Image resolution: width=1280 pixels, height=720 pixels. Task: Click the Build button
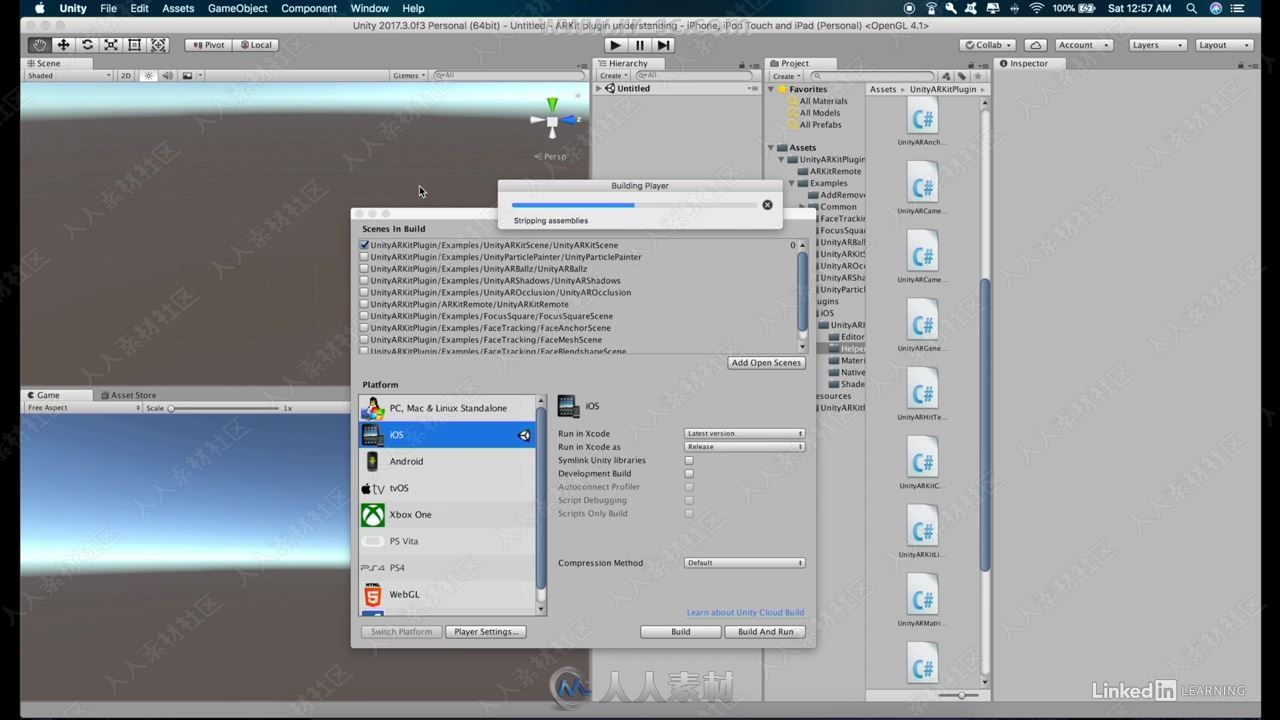[x=681, y=632]
